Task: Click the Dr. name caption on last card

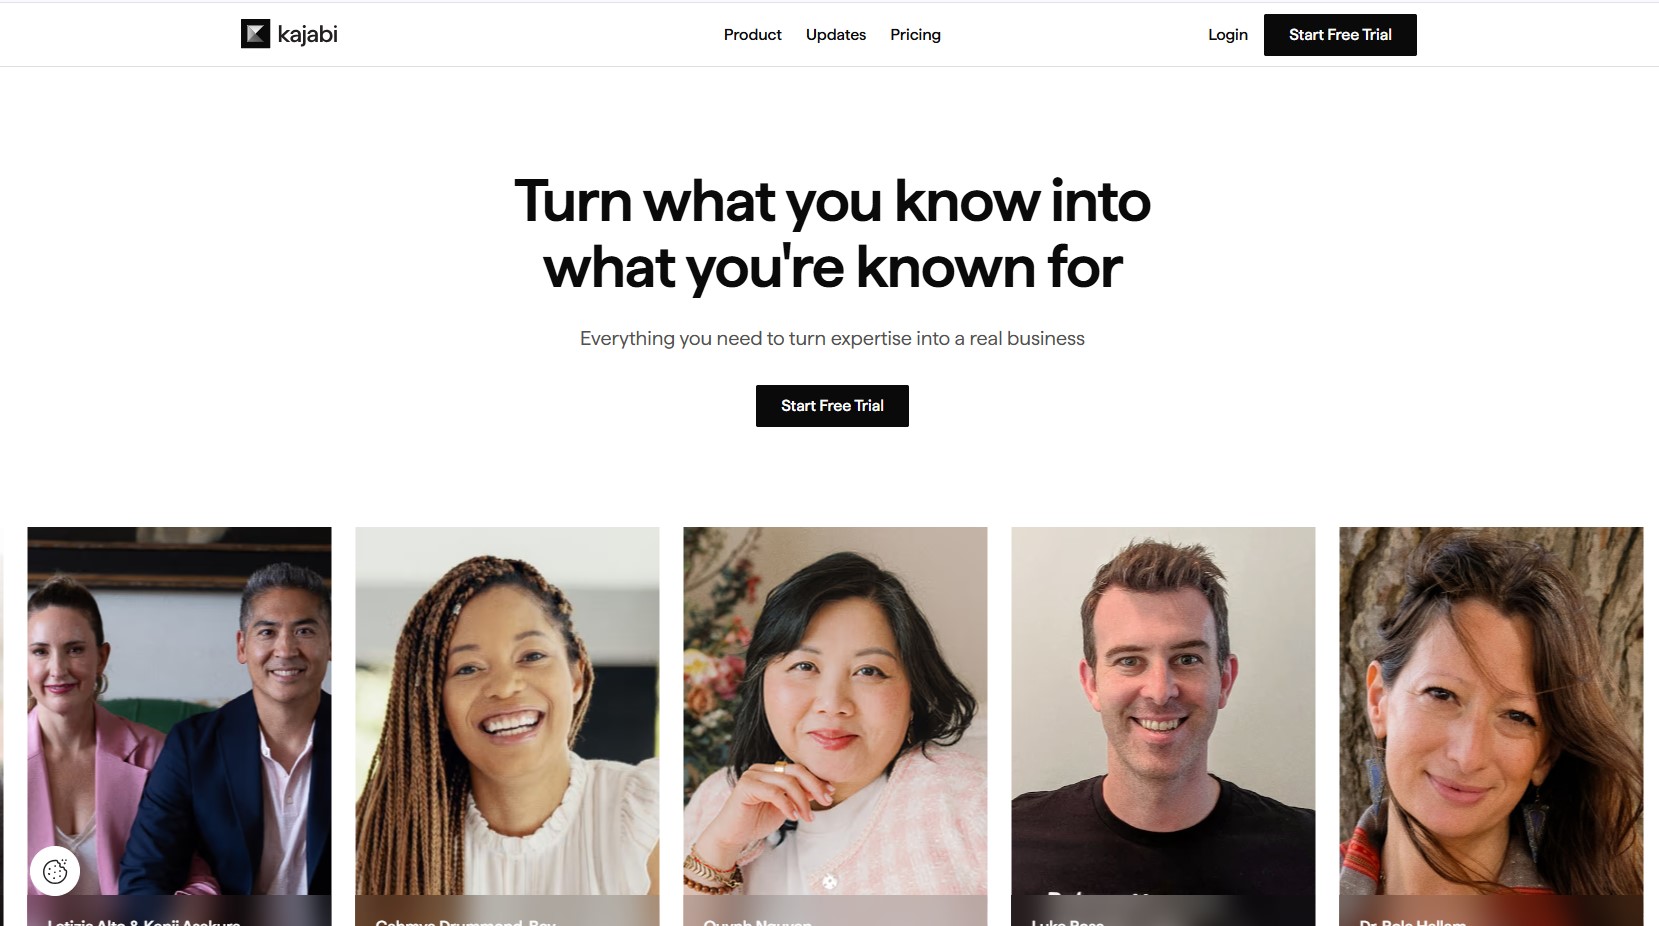Action: point(1412,921)
